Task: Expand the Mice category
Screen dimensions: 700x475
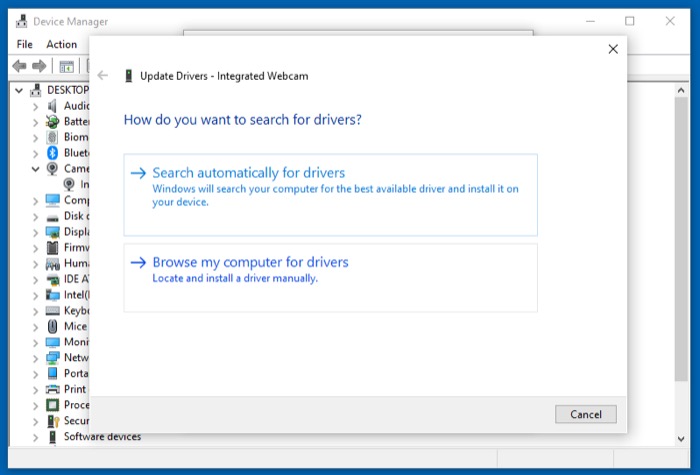Action: 35,327
